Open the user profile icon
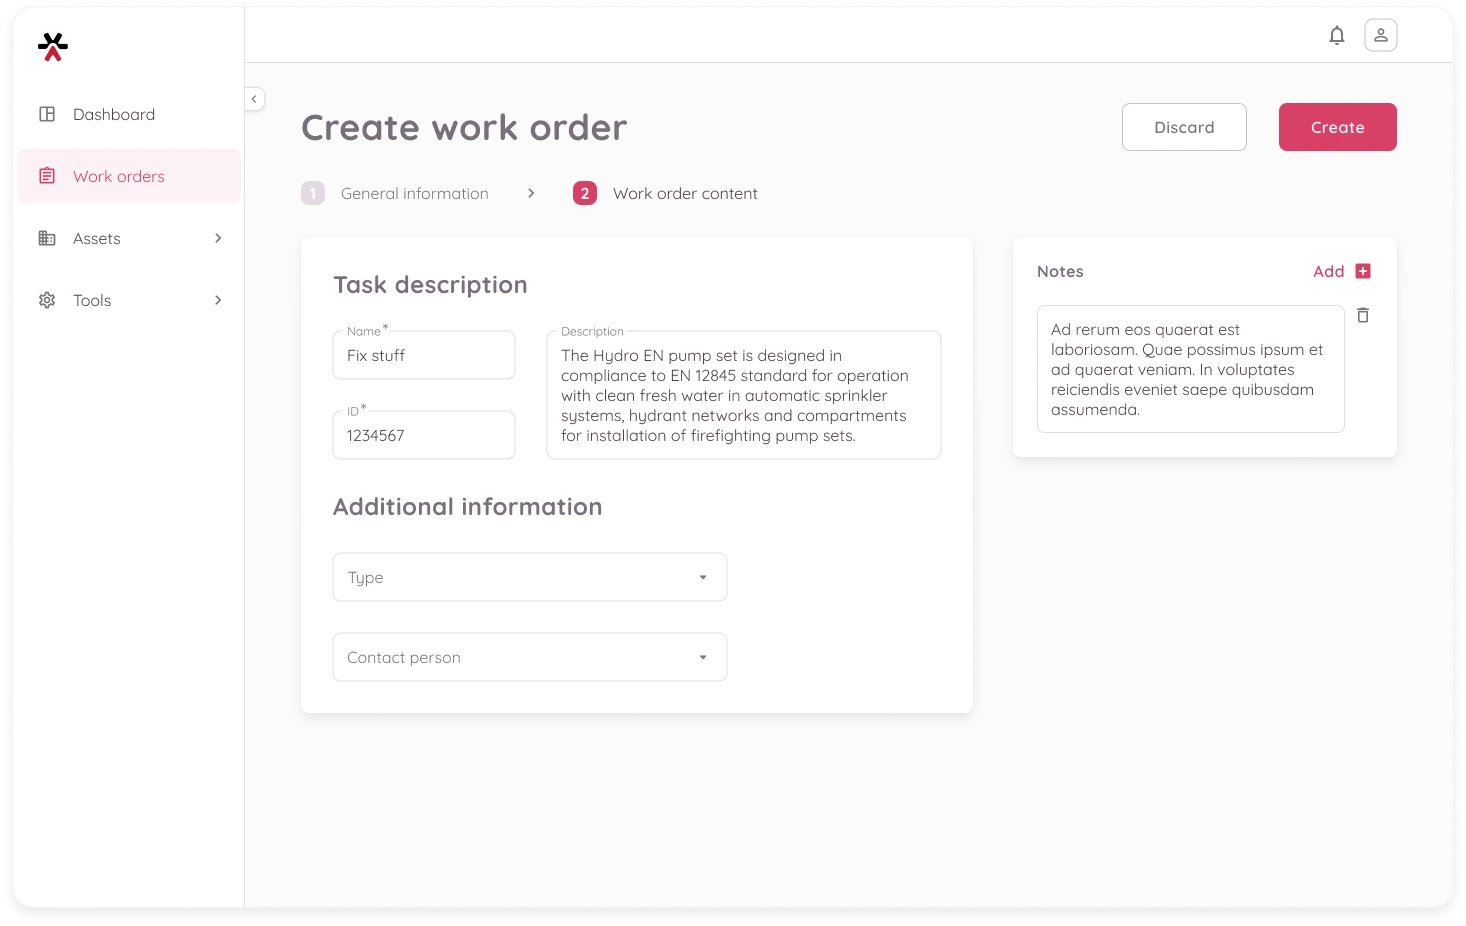The height and width of the screenshot is (926, 1466). click(1380, 36)
